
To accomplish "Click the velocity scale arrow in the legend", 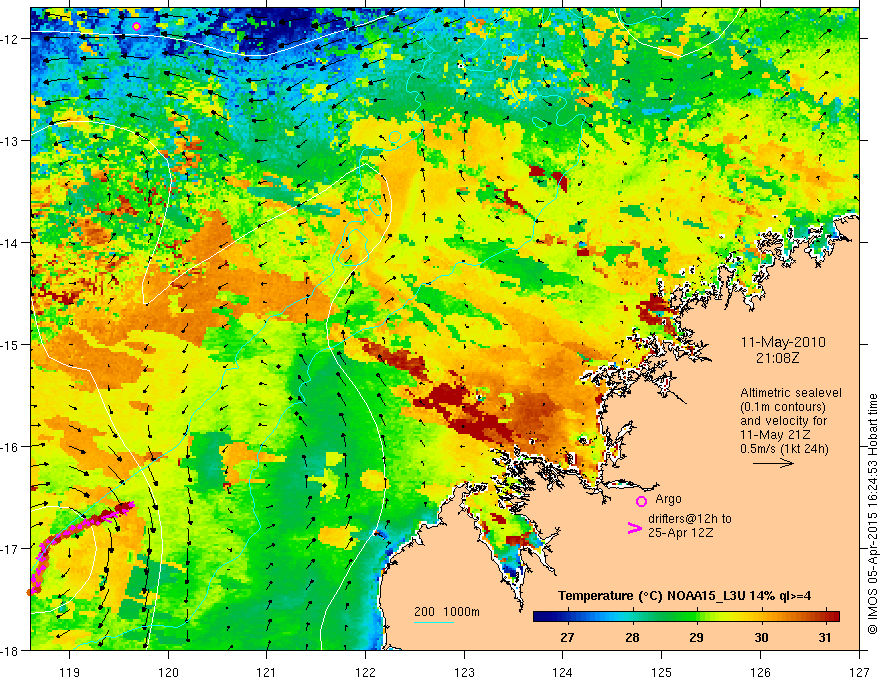I will pos(773,463).
